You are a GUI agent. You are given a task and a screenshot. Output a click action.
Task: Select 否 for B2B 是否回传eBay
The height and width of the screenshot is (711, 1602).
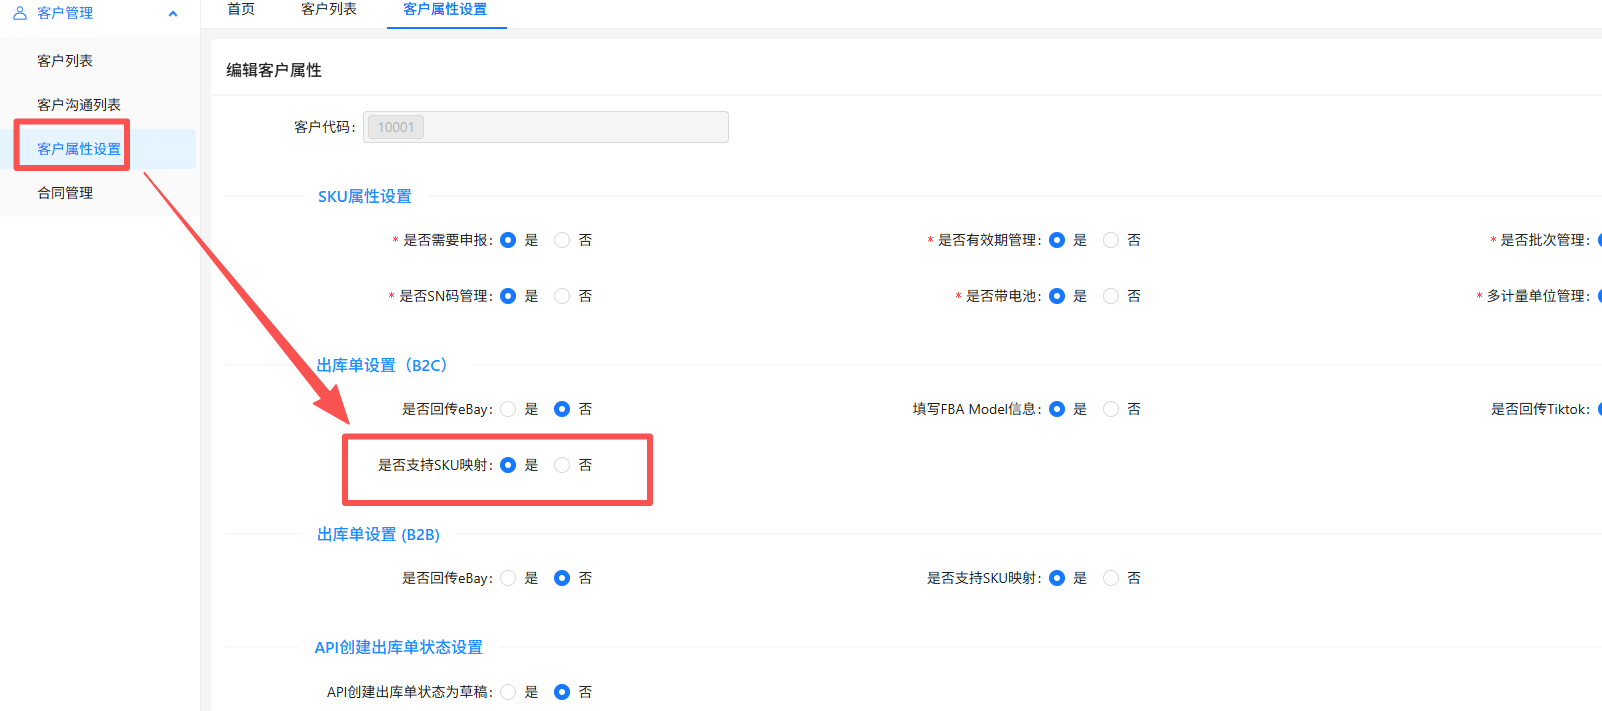click(562, 578)
